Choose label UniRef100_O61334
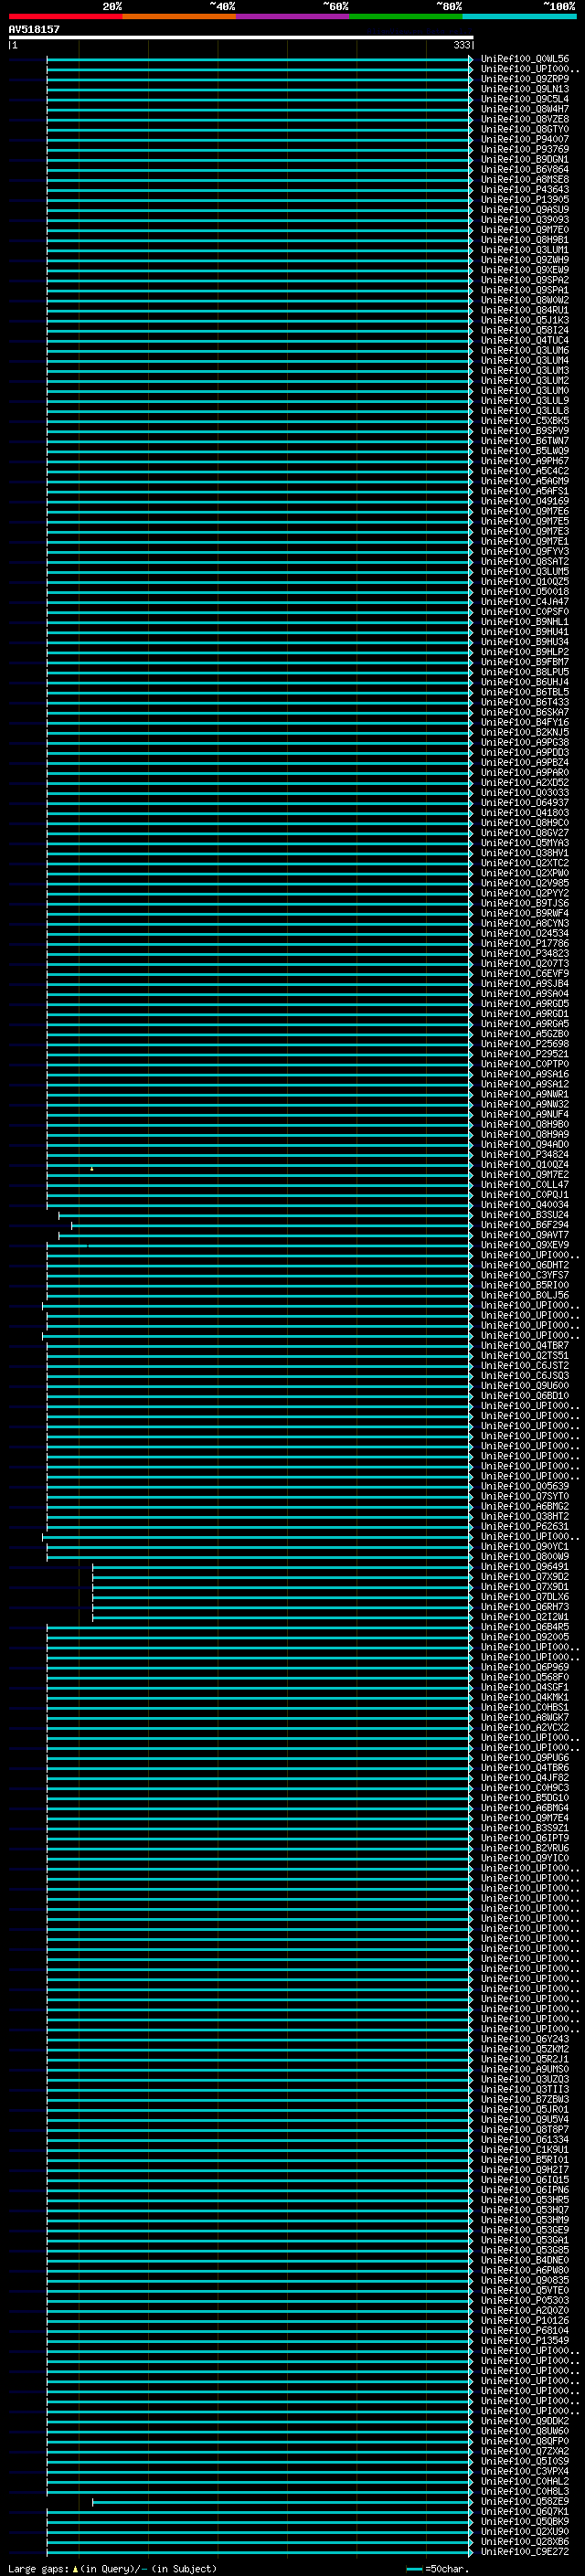 pos(525,2139)
